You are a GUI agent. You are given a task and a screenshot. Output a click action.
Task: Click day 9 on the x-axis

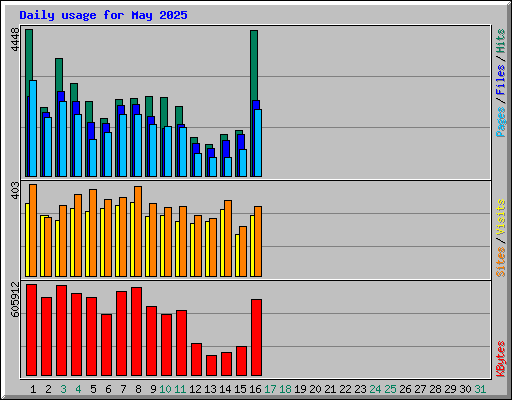(153, 389)
